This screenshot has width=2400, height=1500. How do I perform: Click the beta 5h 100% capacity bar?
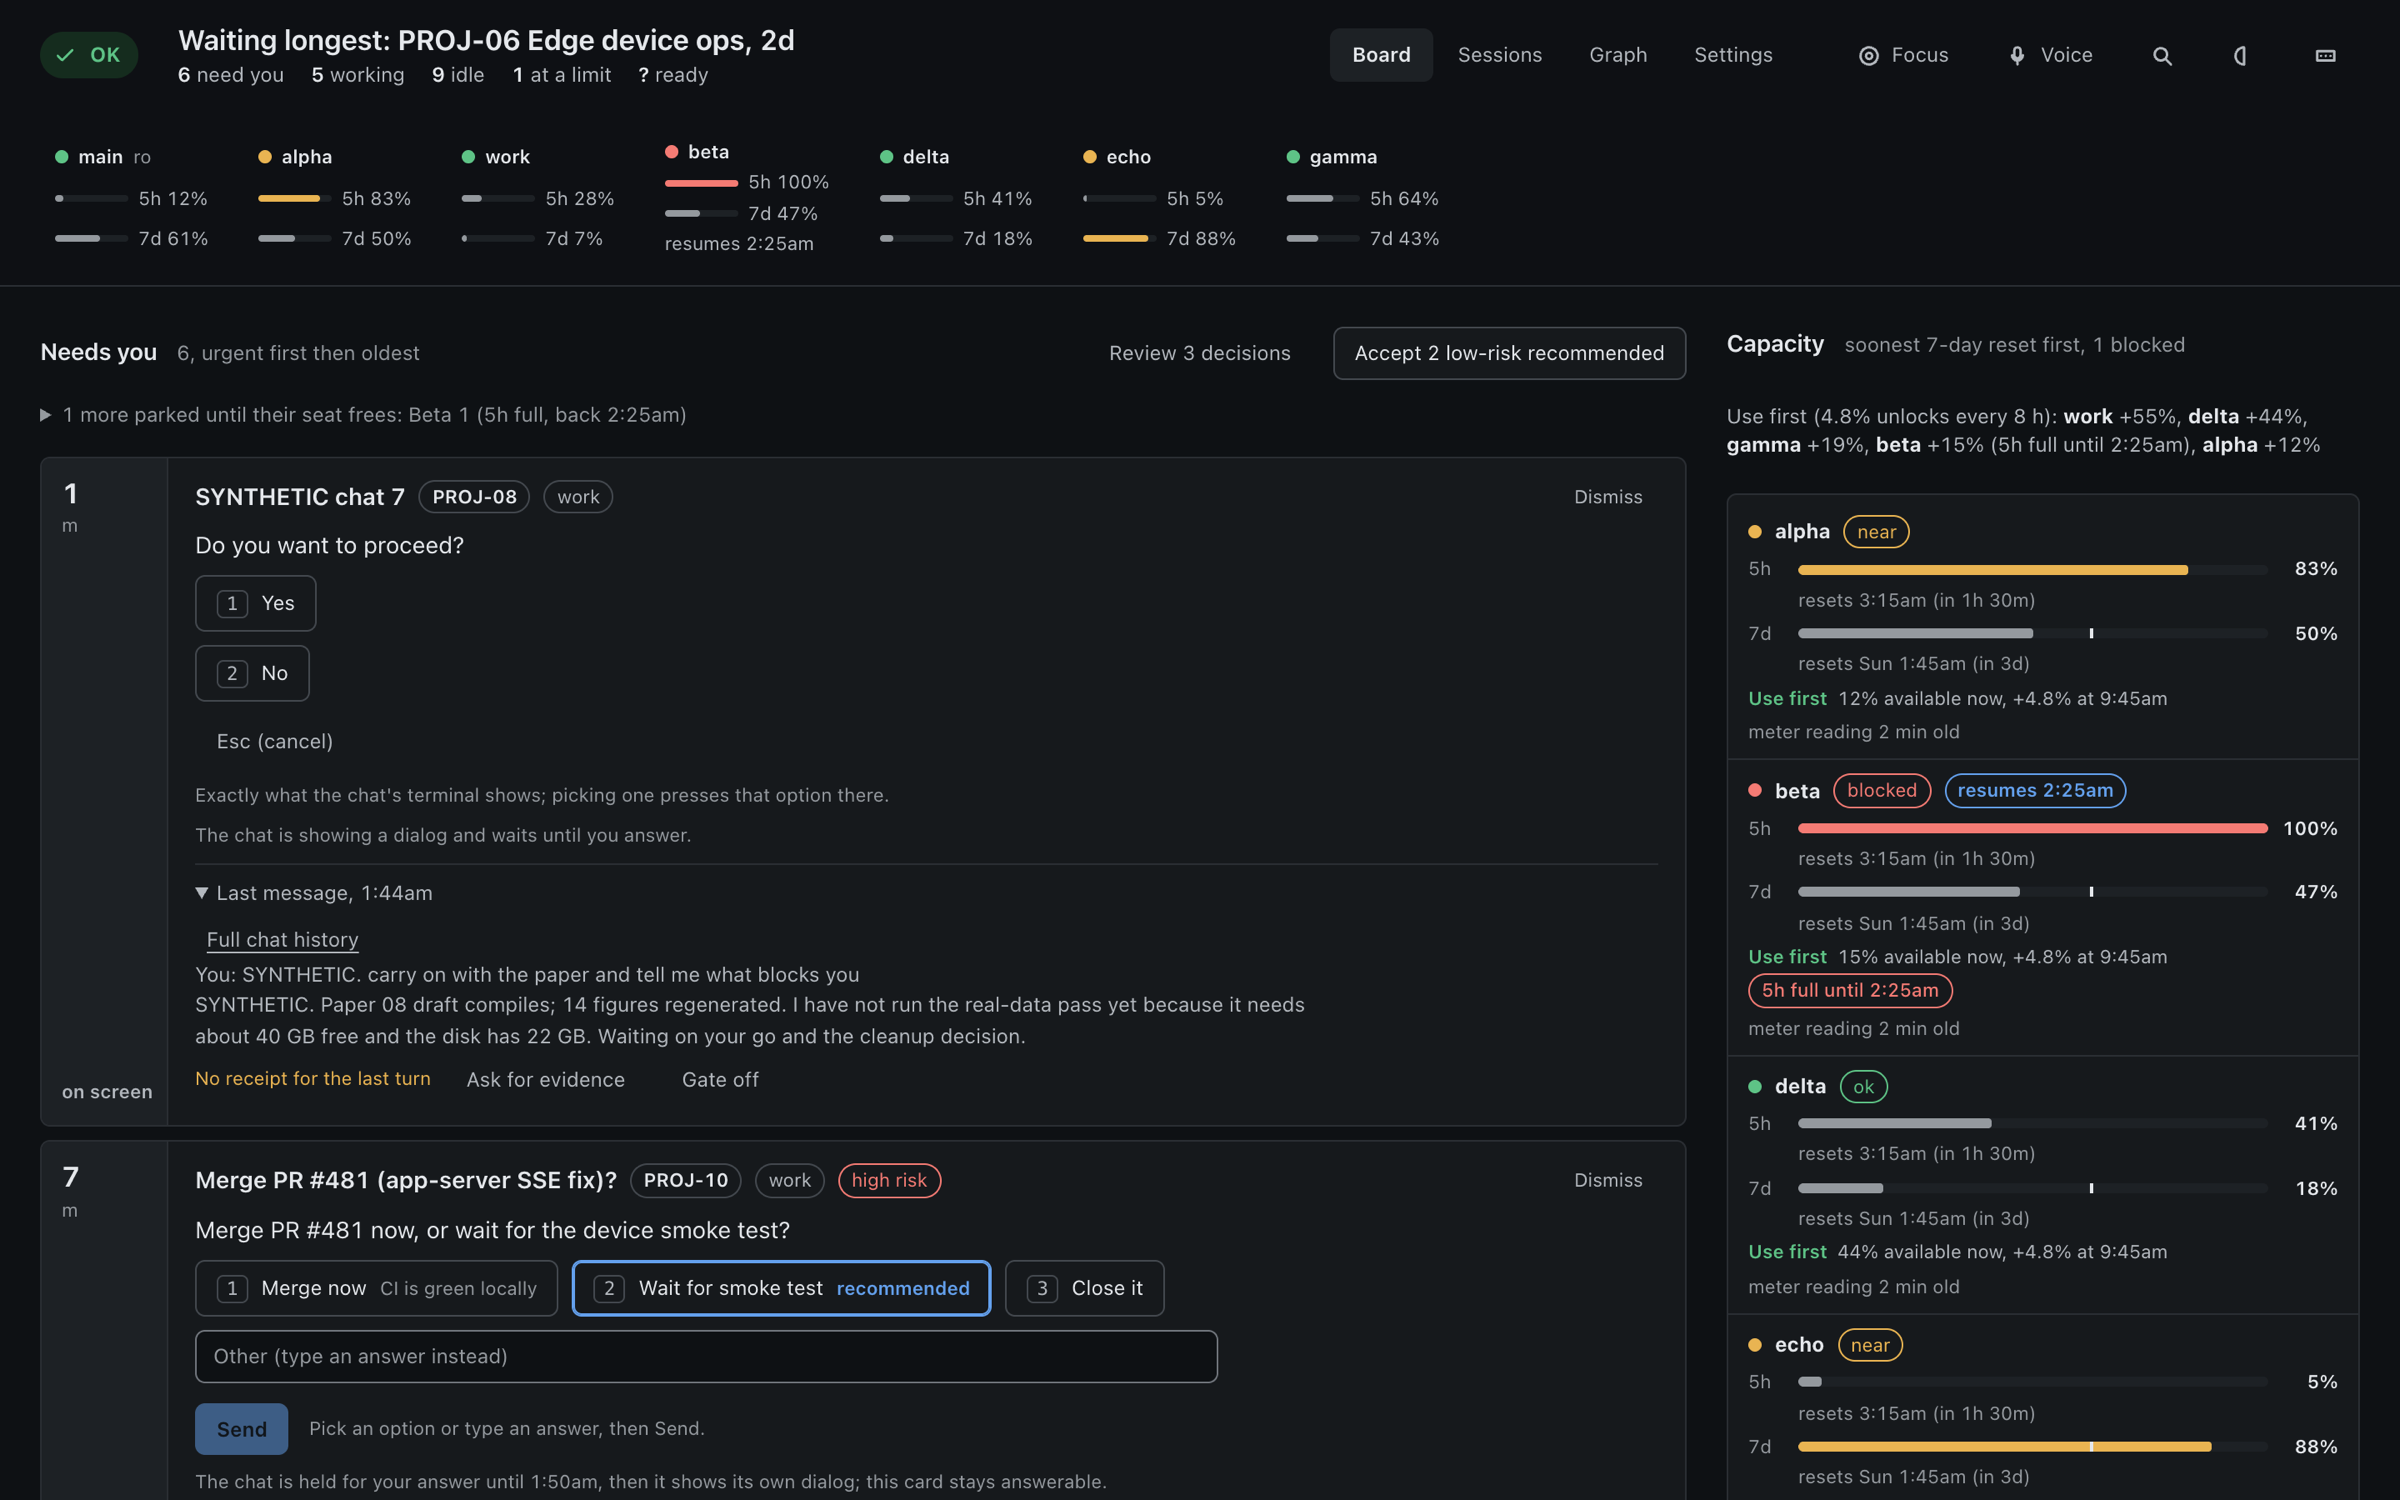point(2032,828)
